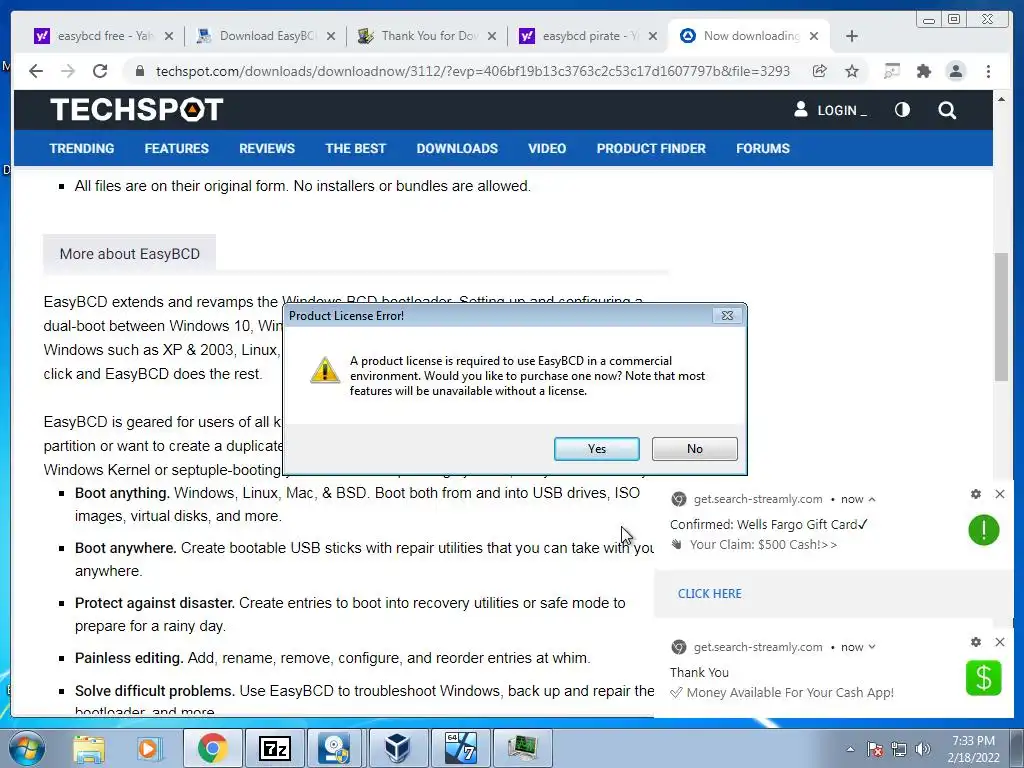The image size is (1024, 768).
Task: Open the Chrome profile avatar
Action: (955, 71)
